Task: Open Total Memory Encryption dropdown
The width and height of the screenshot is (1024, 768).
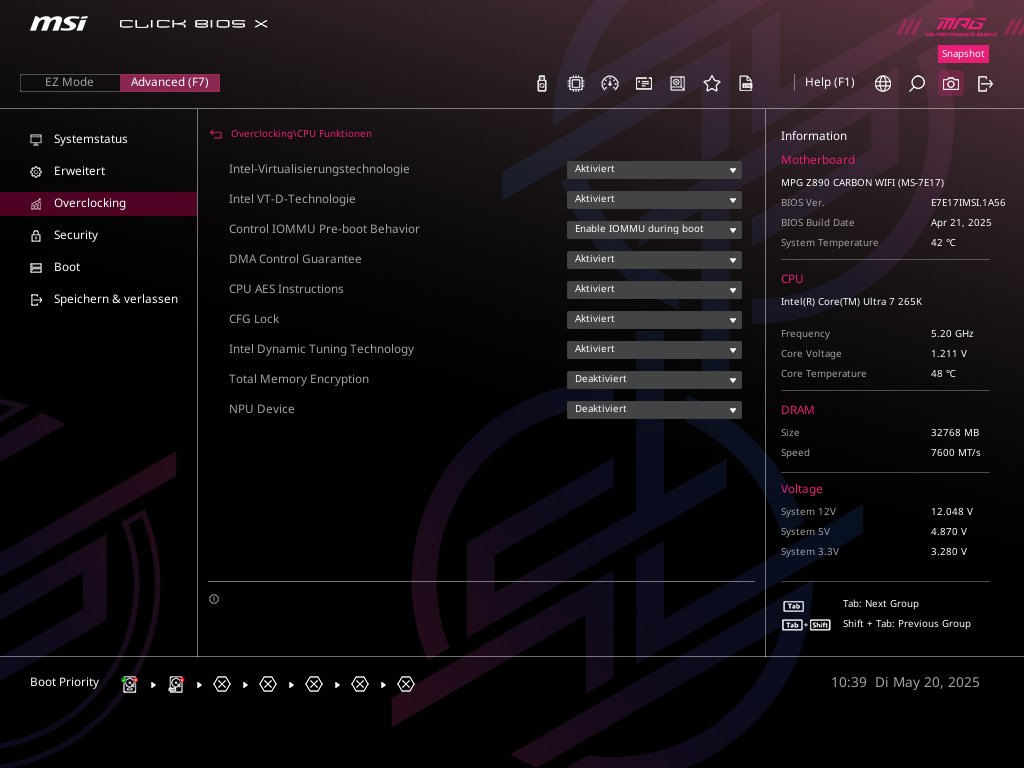Action: (654, 380)
